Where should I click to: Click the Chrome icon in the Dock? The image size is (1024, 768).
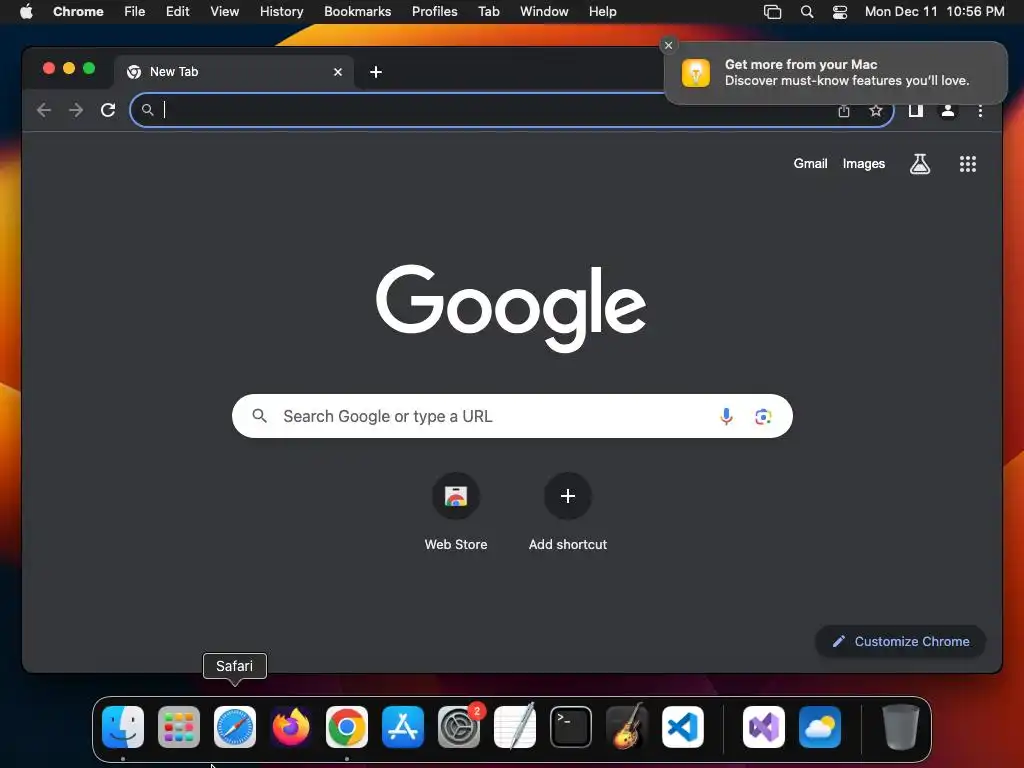click(347, 727)
